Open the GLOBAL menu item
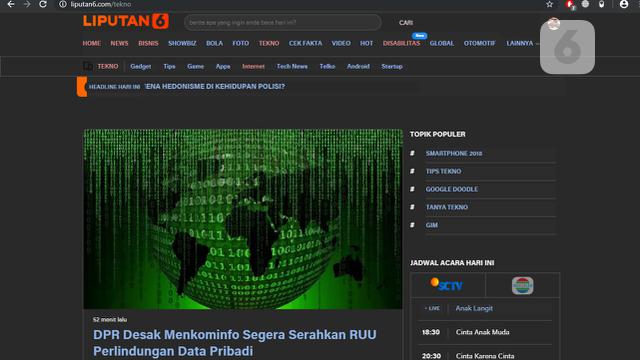 click(442, 43)
